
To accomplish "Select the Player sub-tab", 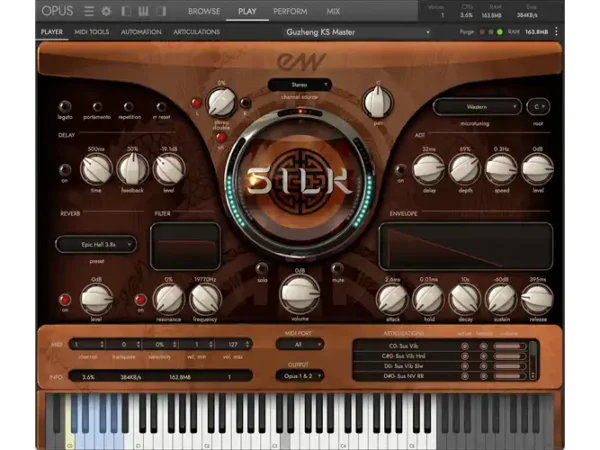I will tap(52, 32).
